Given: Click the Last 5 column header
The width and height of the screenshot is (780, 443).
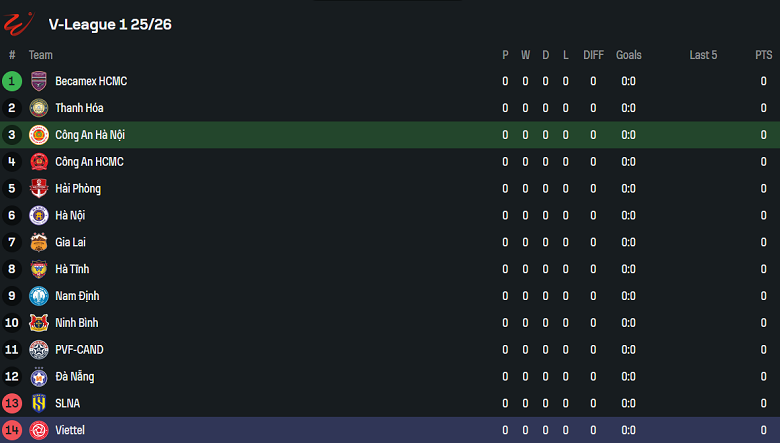Looking at the screenshot, I should coord(703,55).
